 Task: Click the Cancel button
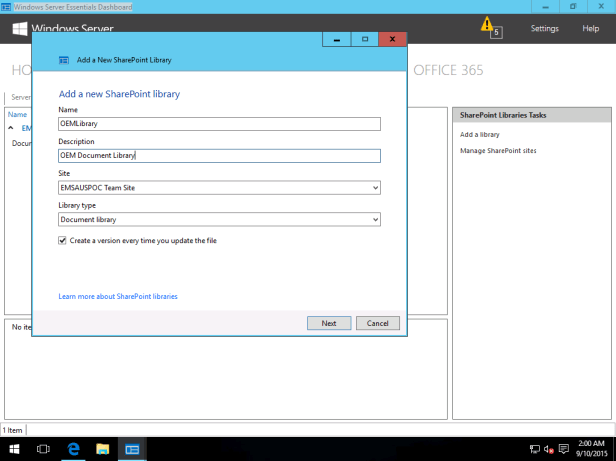(378, 323)
